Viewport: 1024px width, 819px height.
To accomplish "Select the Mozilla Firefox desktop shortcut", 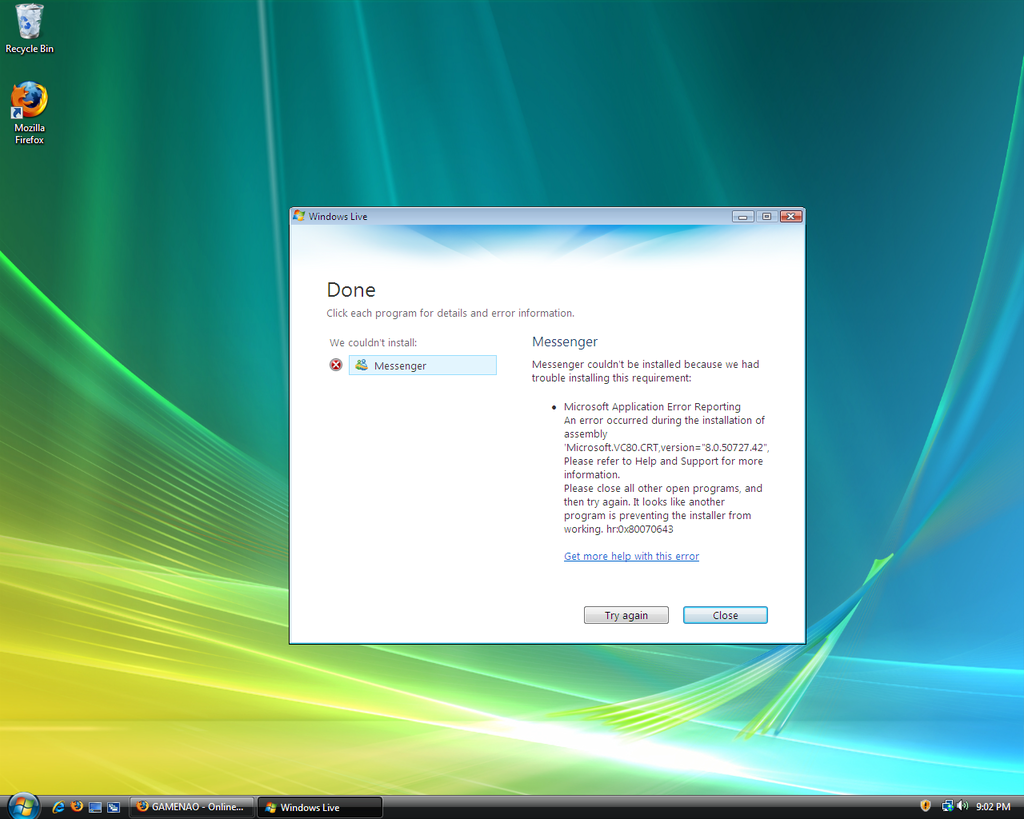I will pyautogui.click(x=29, y=112).
